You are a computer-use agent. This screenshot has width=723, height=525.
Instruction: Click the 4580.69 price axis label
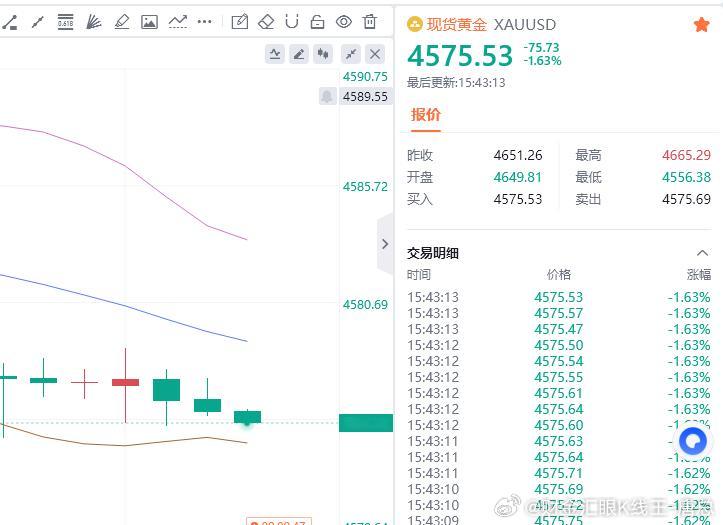click(365, 305)
